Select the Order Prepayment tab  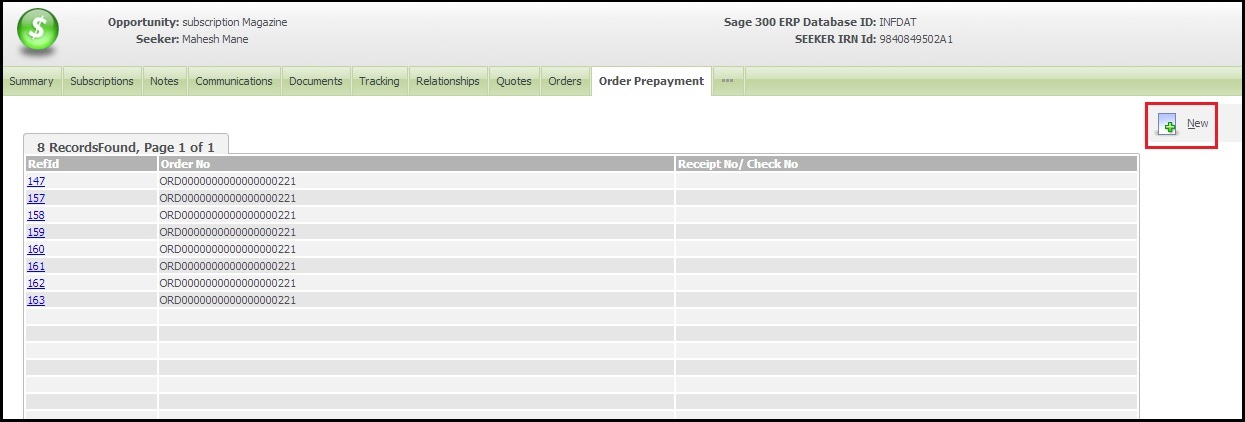[651, 81]
